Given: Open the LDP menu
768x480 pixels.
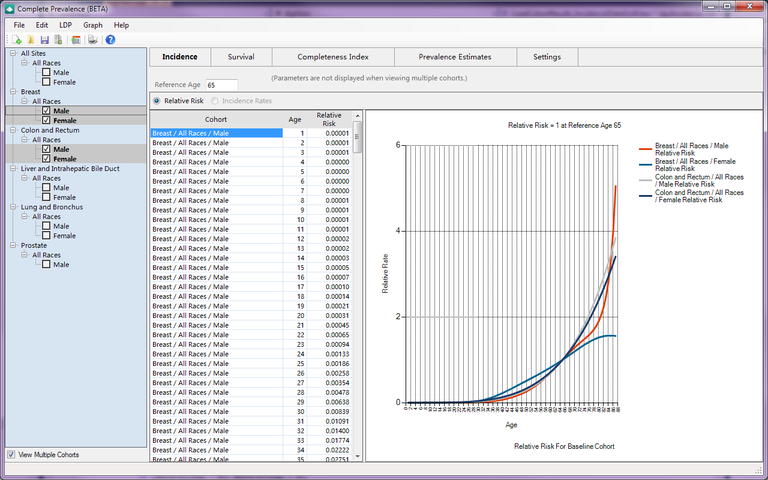Looking at the screenshot, I should click(65, 24).
